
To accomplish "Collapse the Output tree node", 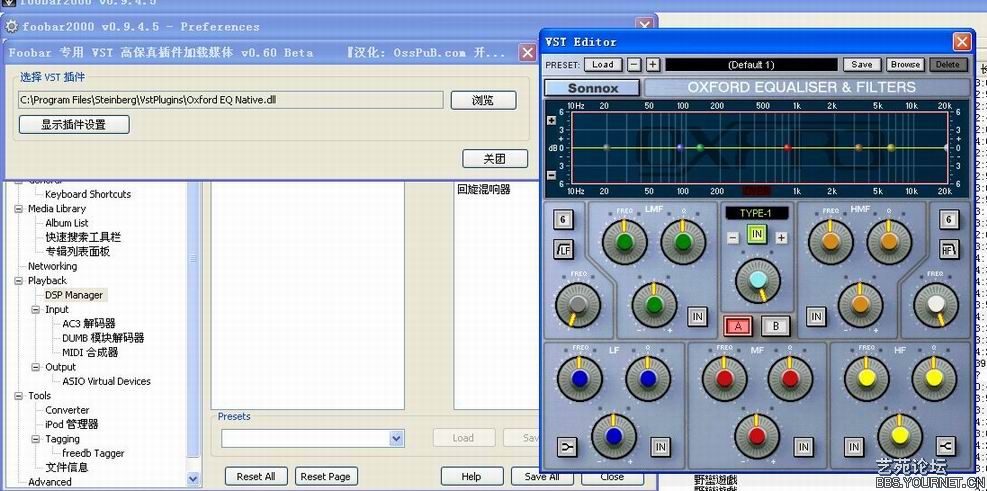I will 36,367.
